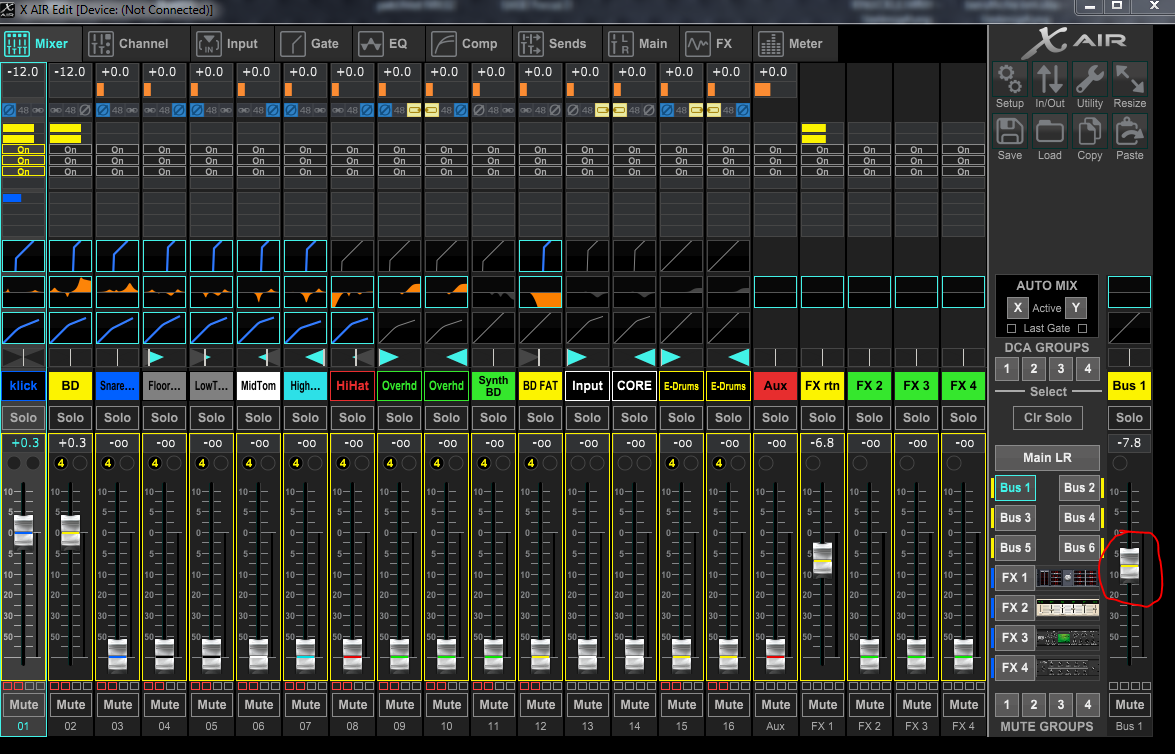Screen dimensions: 1175x754
Task: Click the klick channel fader knob
Action: [x=23, y=531]
